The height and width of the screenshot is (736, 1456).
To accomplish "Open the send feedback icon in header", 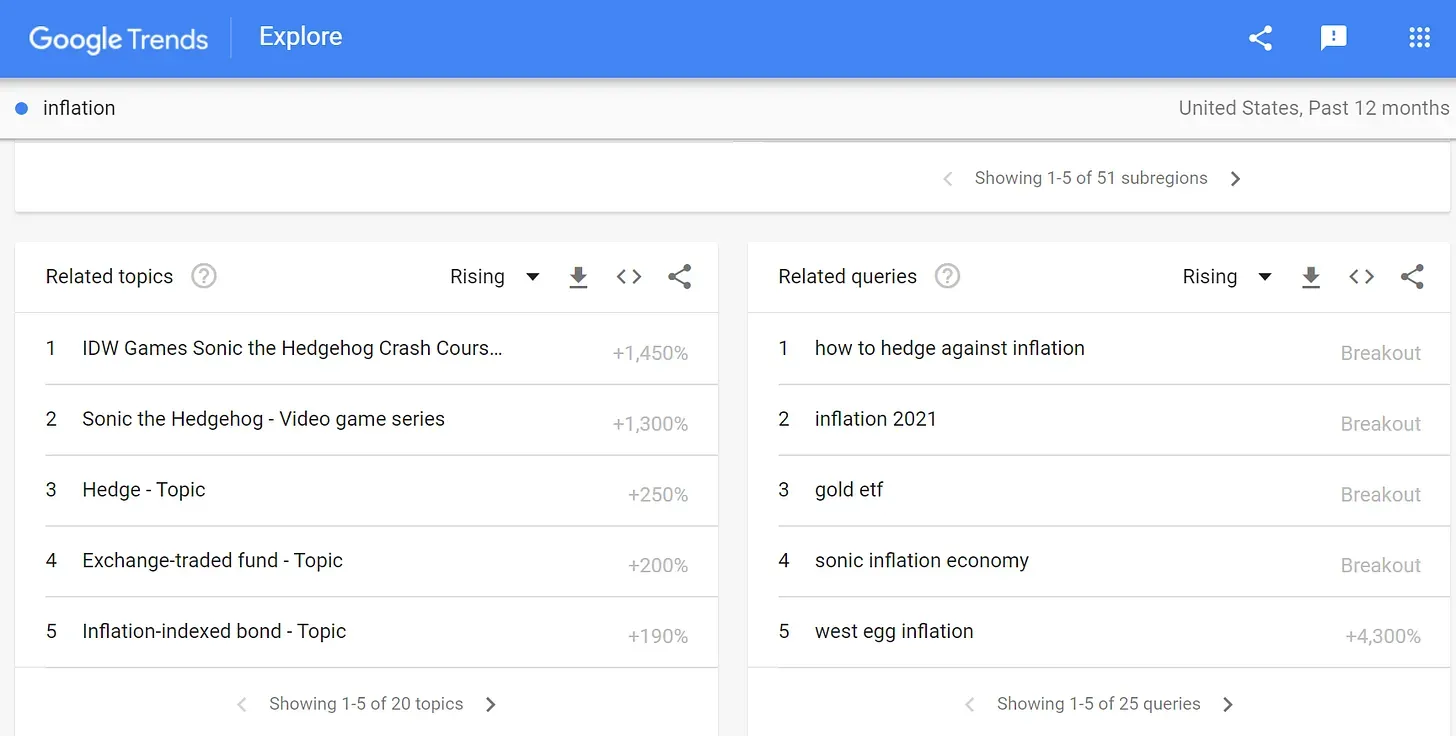I will (1333, 38).
